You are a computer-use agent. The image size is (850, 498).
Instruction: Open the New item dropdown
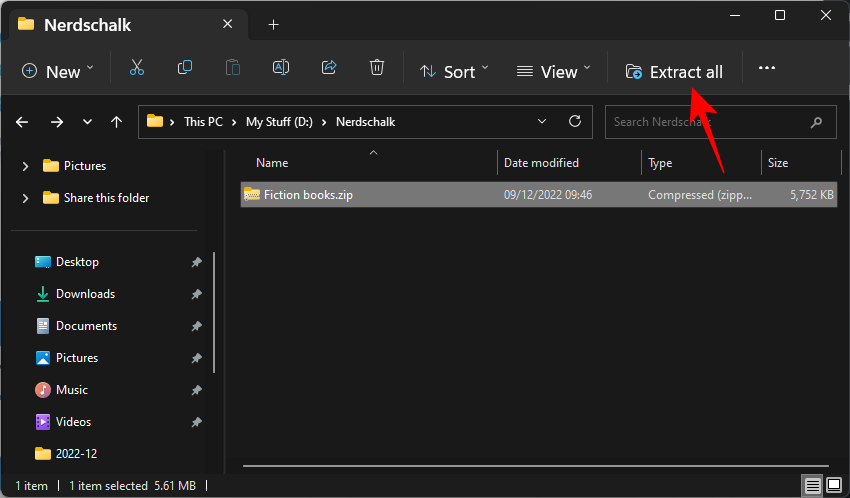58,71
